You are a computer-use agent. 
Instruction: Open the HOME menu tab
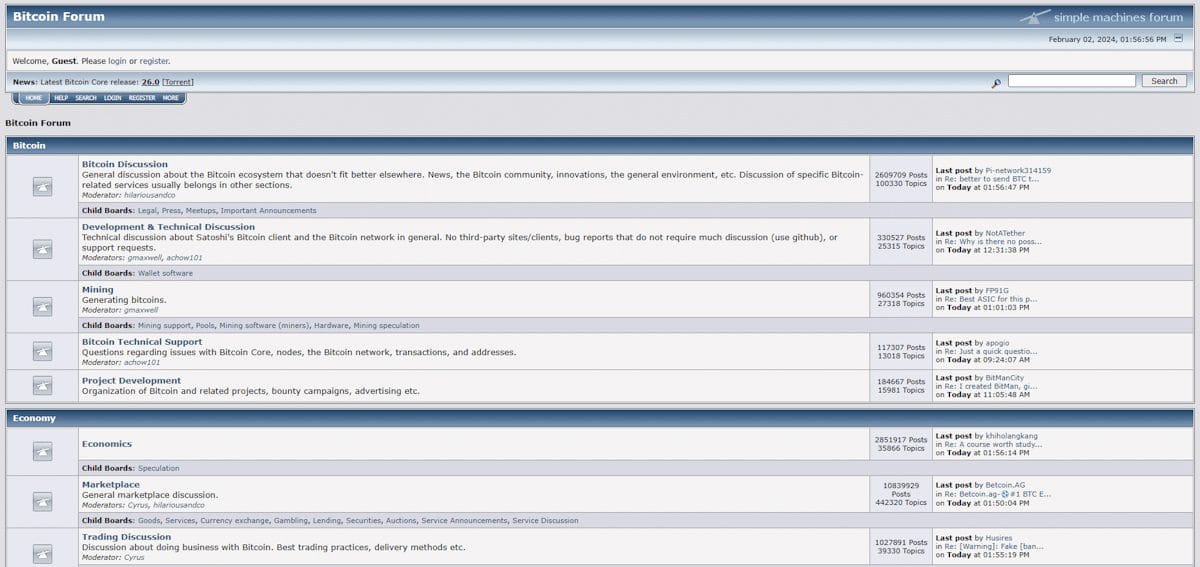(x=34, y=98)
